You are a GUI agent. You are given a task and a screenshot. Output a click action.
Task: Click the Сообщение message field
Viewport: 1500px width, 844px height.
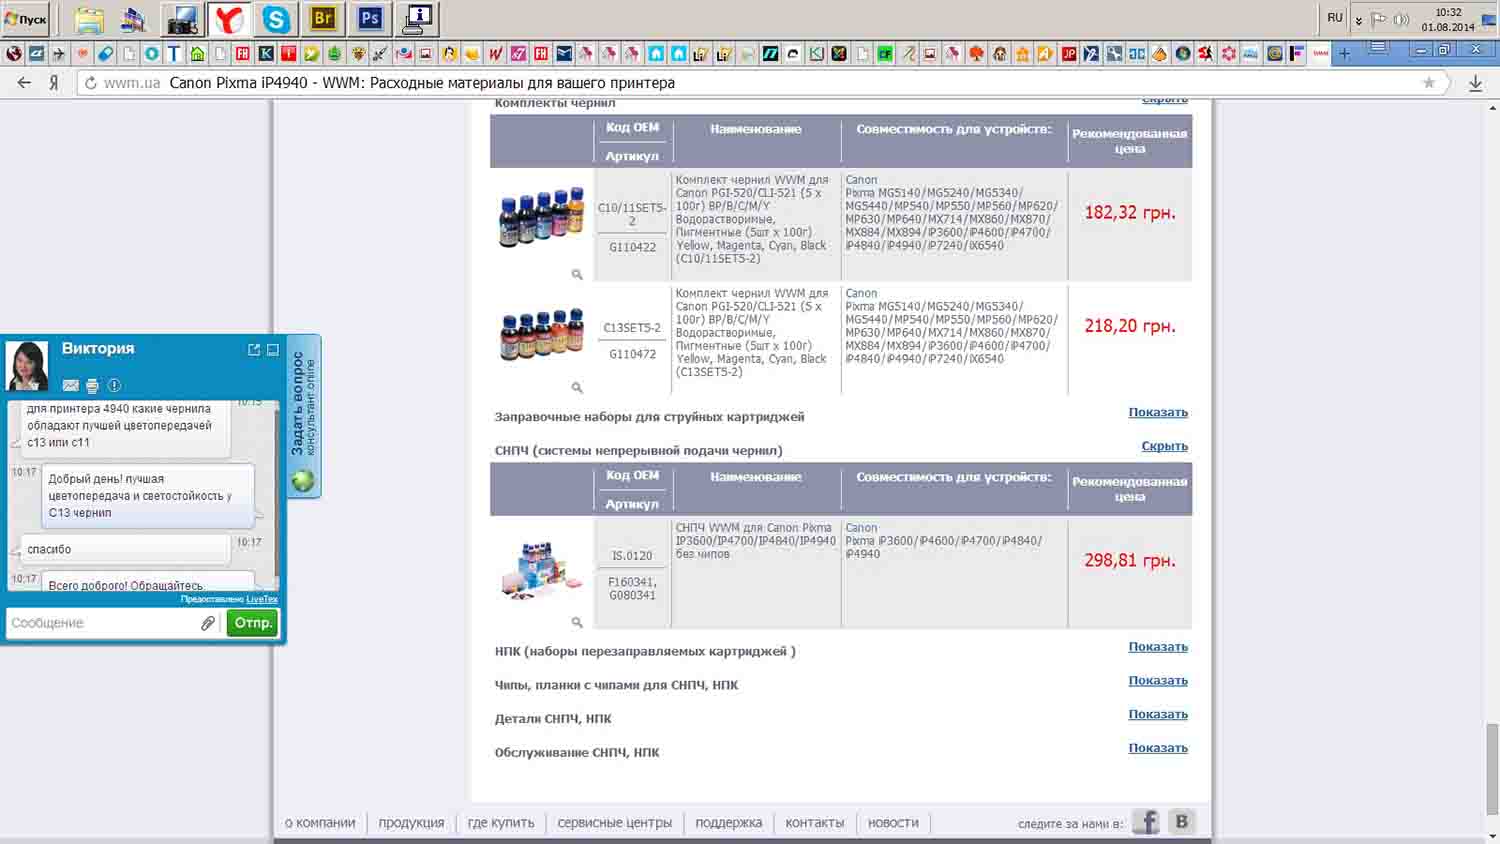103,623
